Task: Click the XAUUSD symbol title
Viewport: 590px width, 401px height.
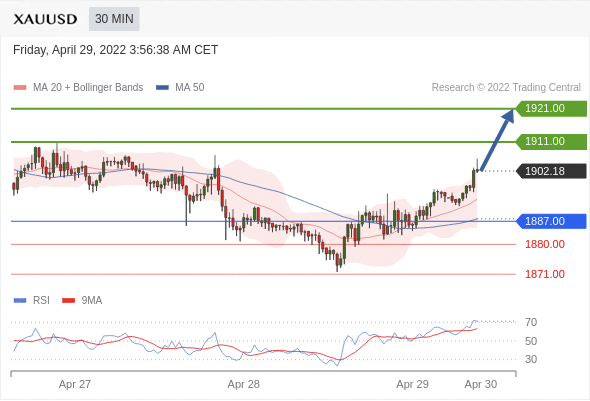Action: tap(45, 19)
